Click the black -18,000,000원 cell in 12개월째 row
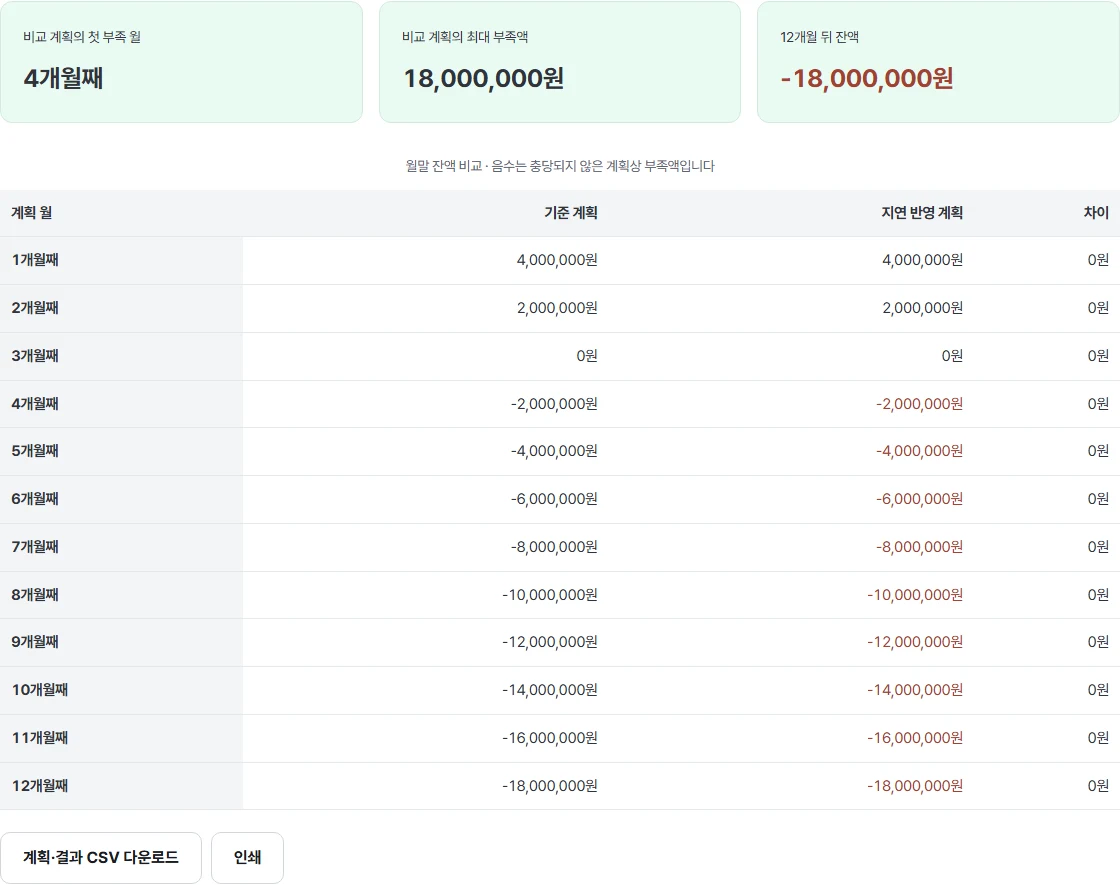 [x=550, y=785]
